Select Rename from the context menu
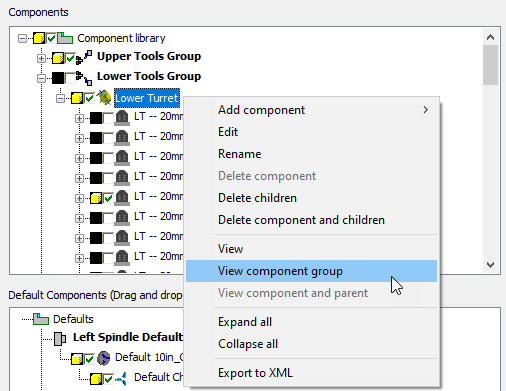The image size is (506, 391). click(x=311, y=154)
